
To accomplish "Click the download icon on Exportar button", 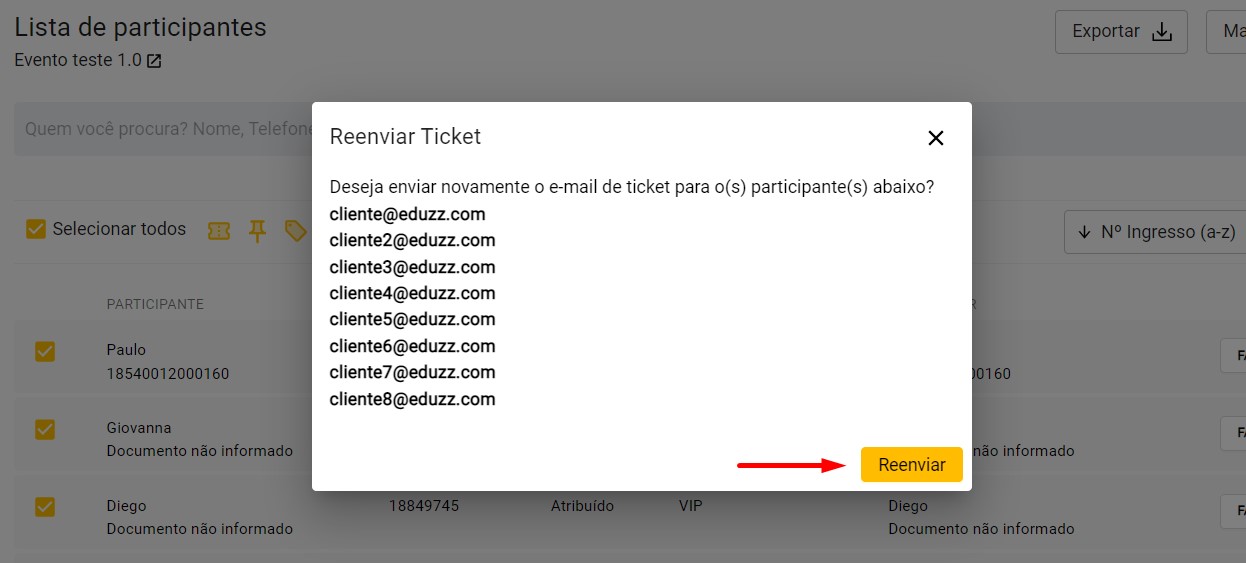I will pyautogui.click(x=1161, y=32).
